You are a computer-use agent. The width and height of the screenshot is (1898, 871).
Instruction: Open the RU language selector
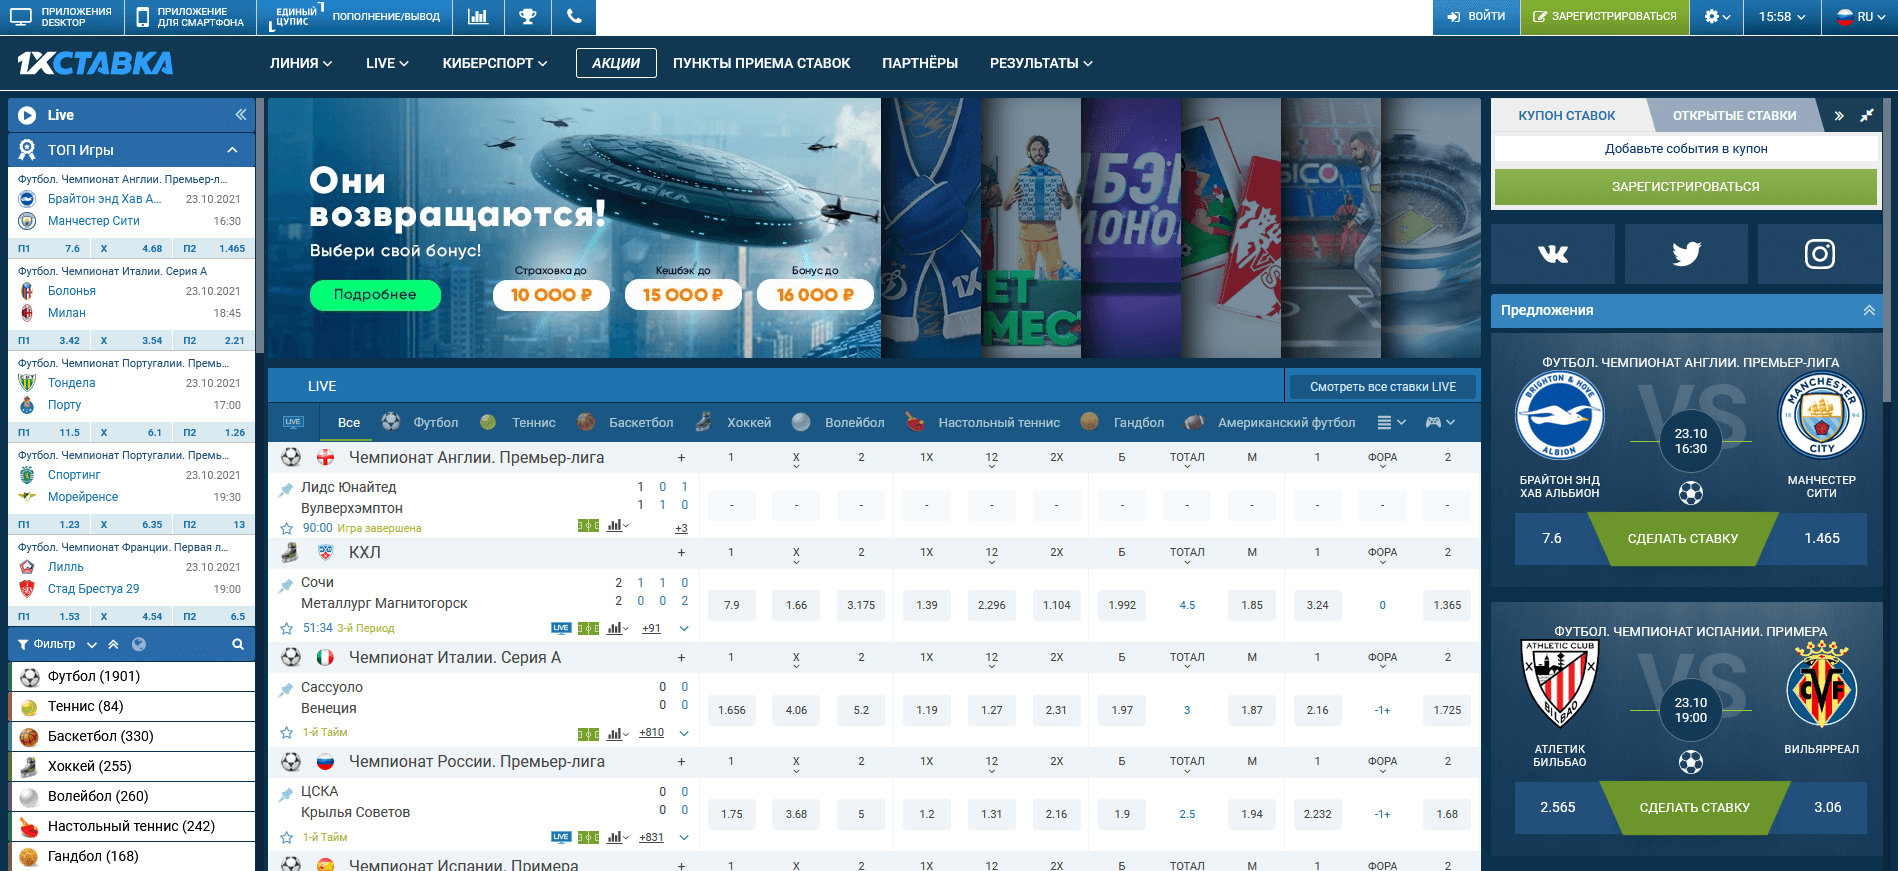[x=1860, y=17]
